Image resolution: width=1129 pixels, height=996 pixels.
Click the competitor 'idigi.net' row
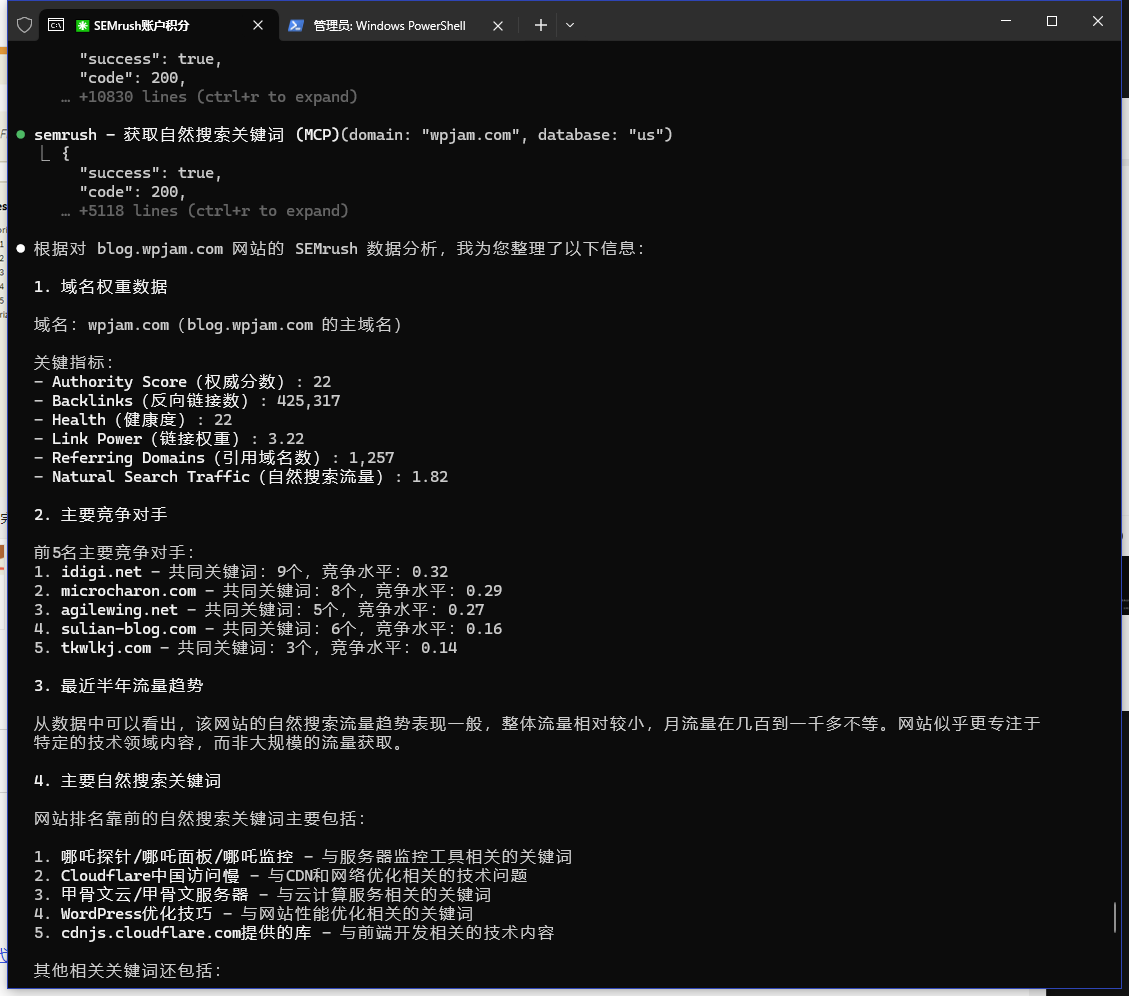pos(240,572)
